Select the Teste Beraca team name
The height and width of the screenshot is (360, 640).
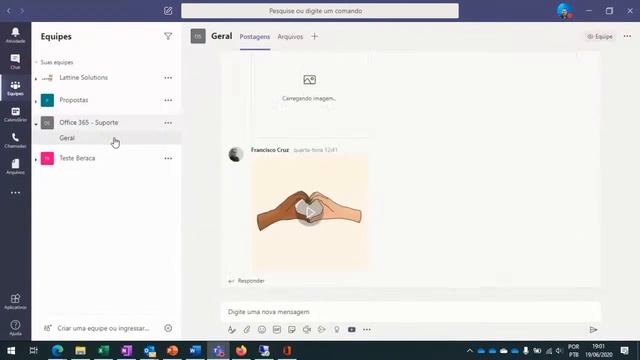coord(77,158)
